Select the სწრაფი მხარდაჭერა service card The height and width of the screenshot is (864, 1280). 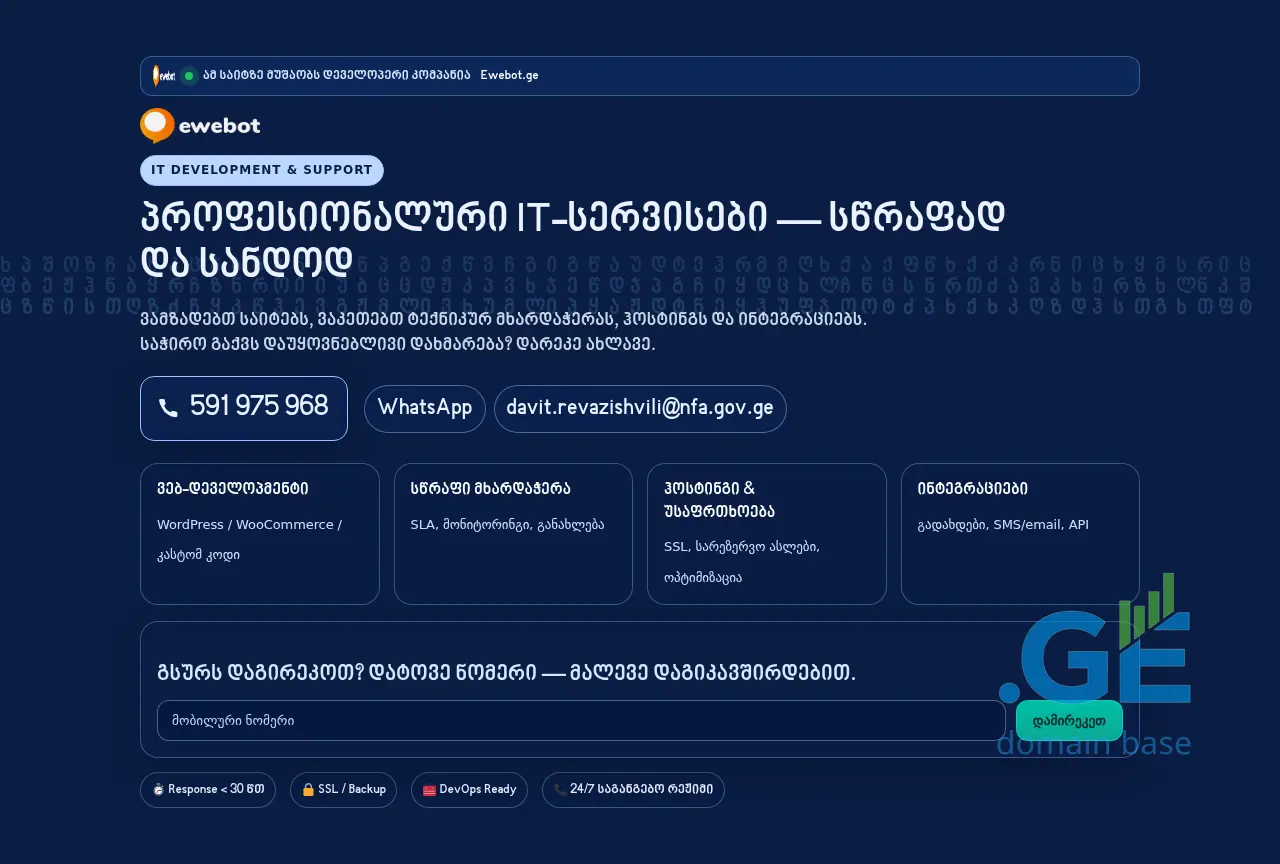click(513, 533)
